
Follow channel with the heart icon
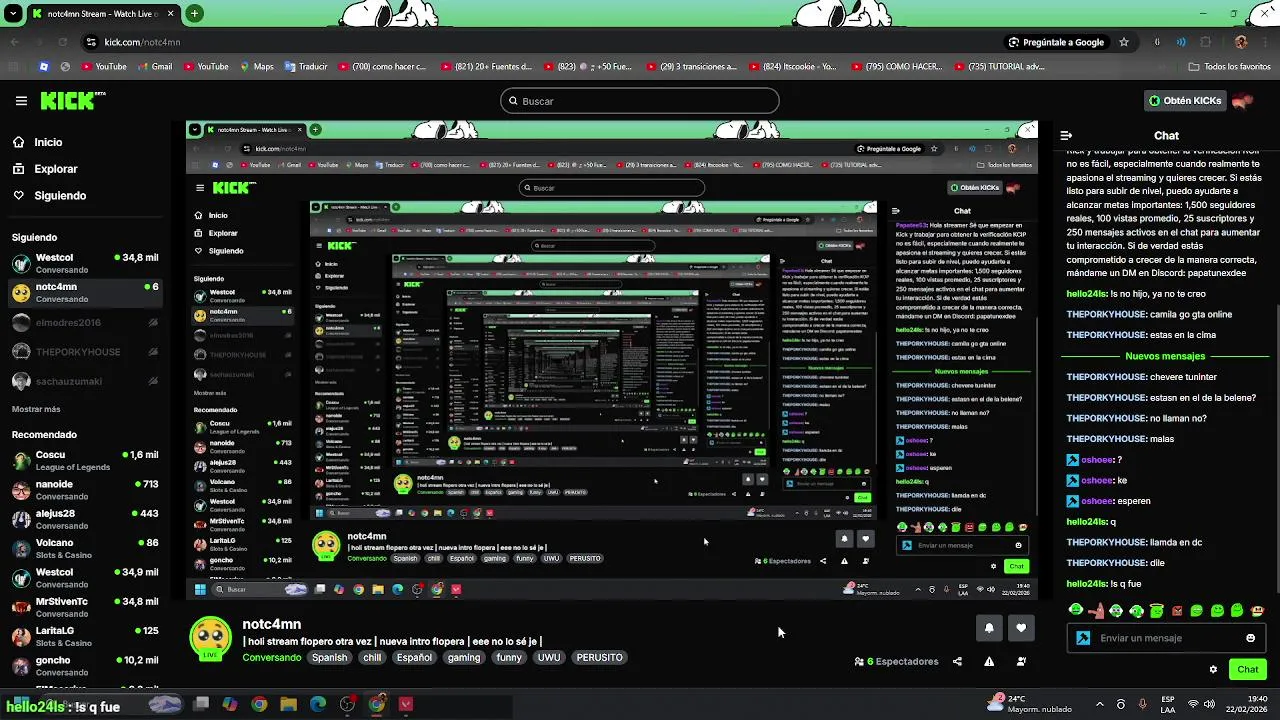click(x=1021, y=628)
